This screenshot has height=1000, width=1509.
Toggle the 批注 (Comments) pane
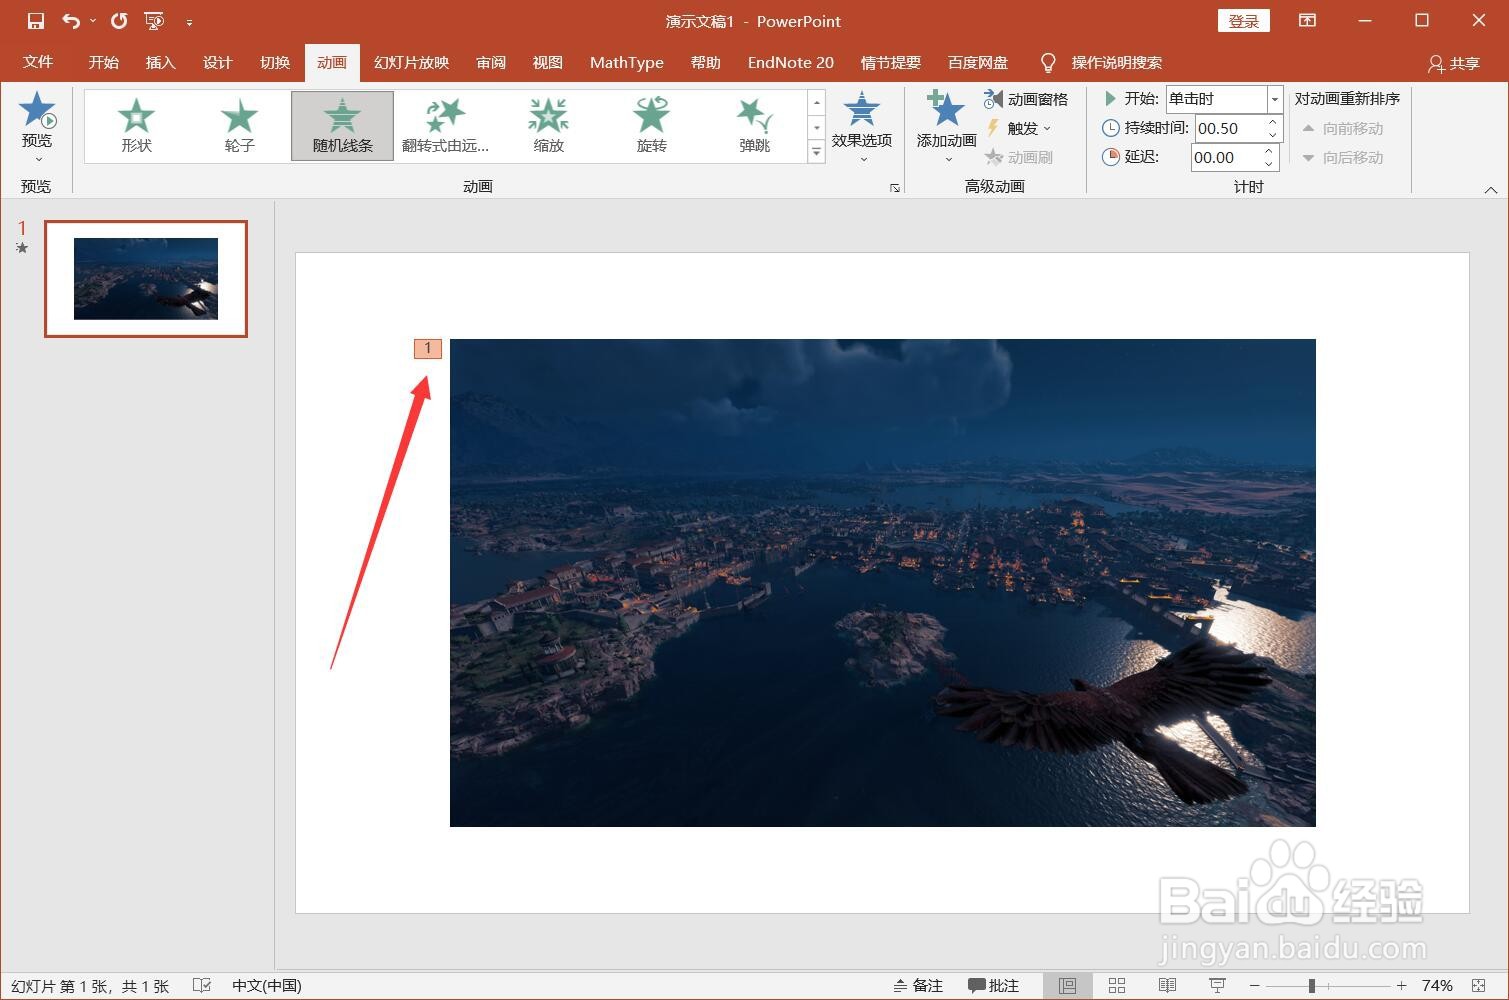pos(993,986)
